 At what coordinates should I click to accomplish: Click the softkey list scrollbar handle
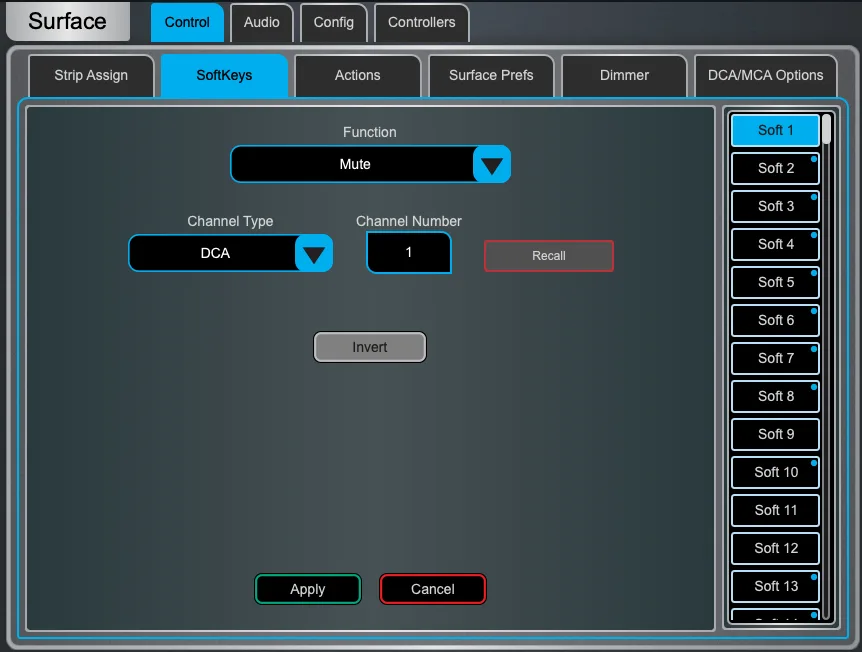pyautogui.click(x=826, y=129)
